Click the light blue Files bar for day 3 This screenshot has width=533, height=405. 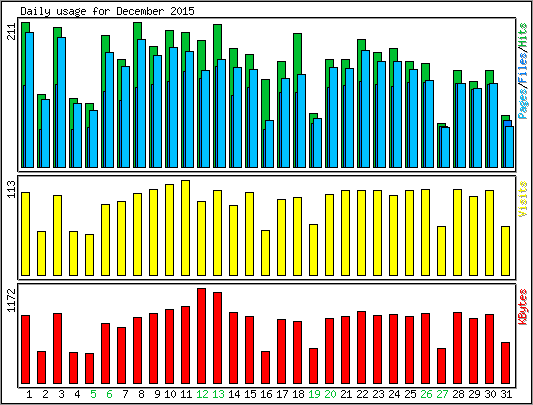pos(62,102)
